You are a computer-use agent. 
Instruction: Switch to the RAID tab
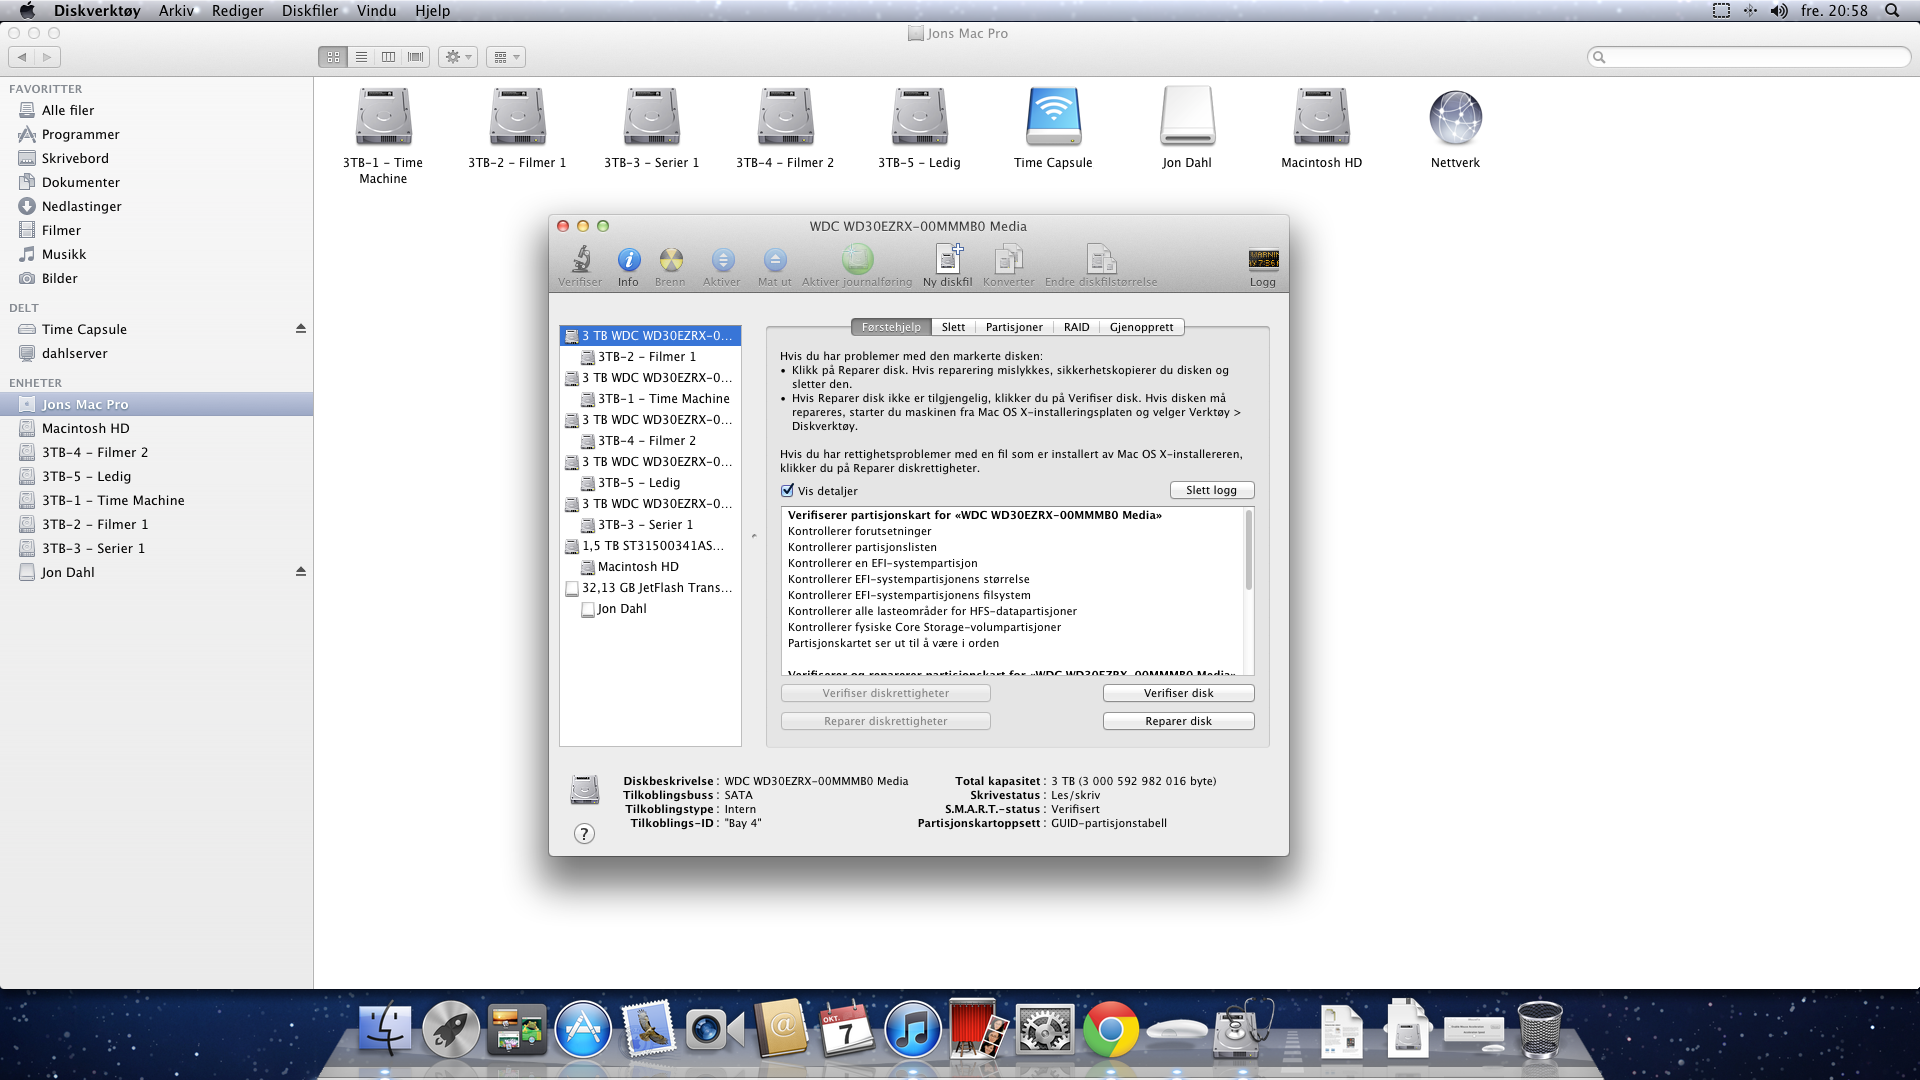[x=1077, y=327]
